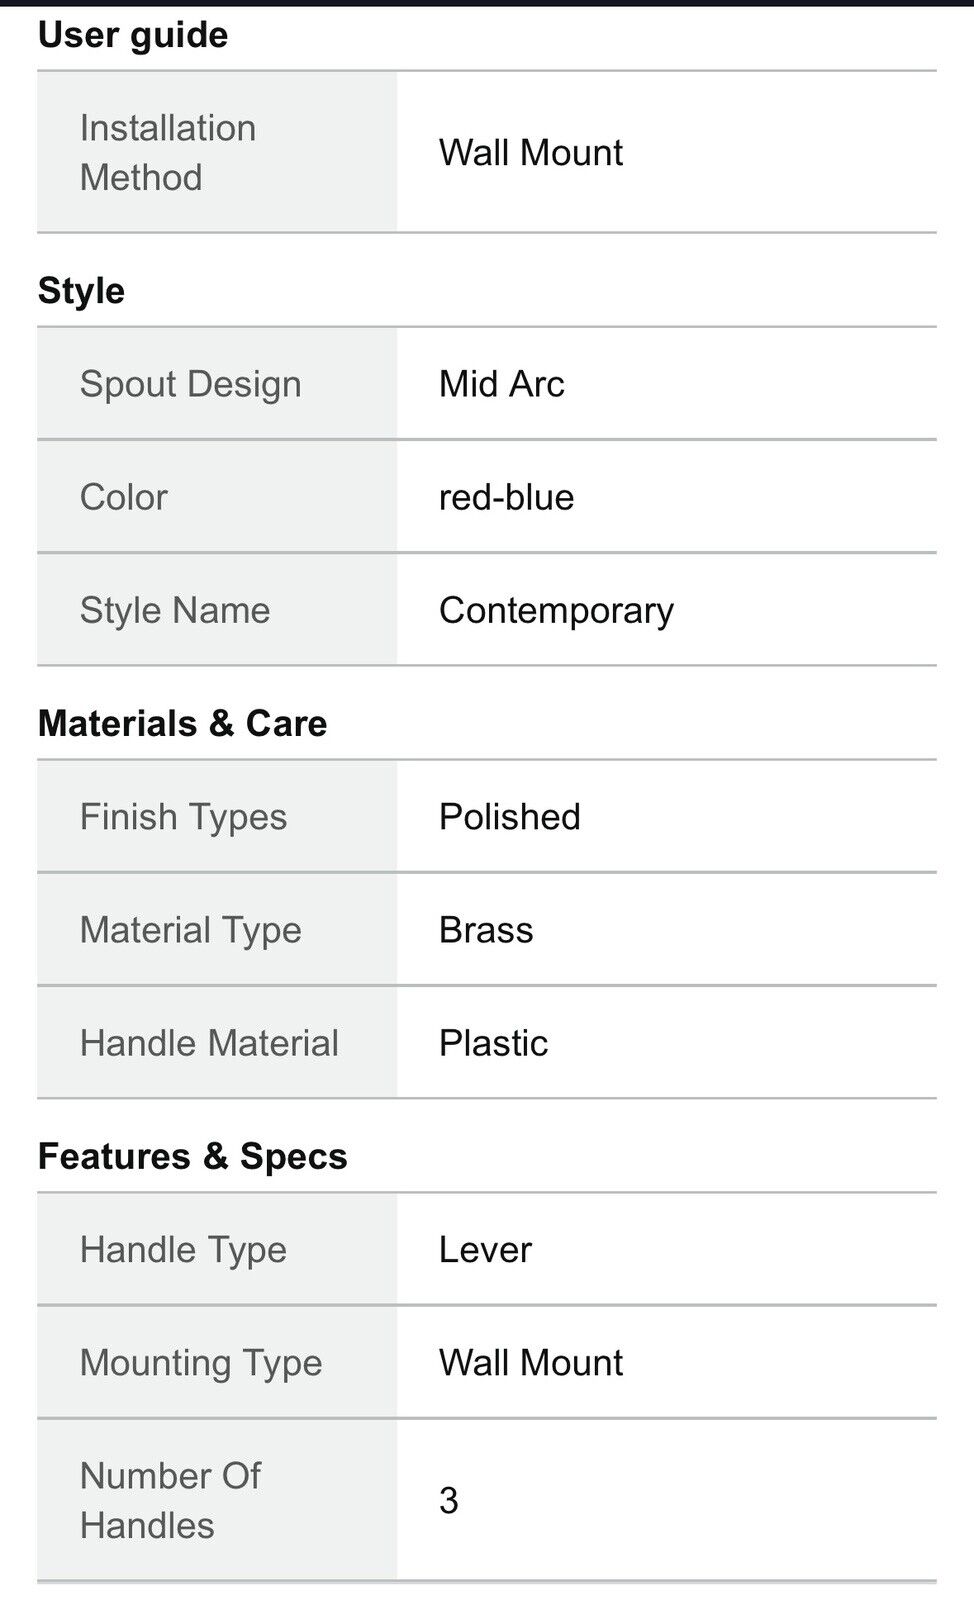Click the first Wall Mount value under User guide
This screenshot has width=974, height=1600.
[531, 152]
